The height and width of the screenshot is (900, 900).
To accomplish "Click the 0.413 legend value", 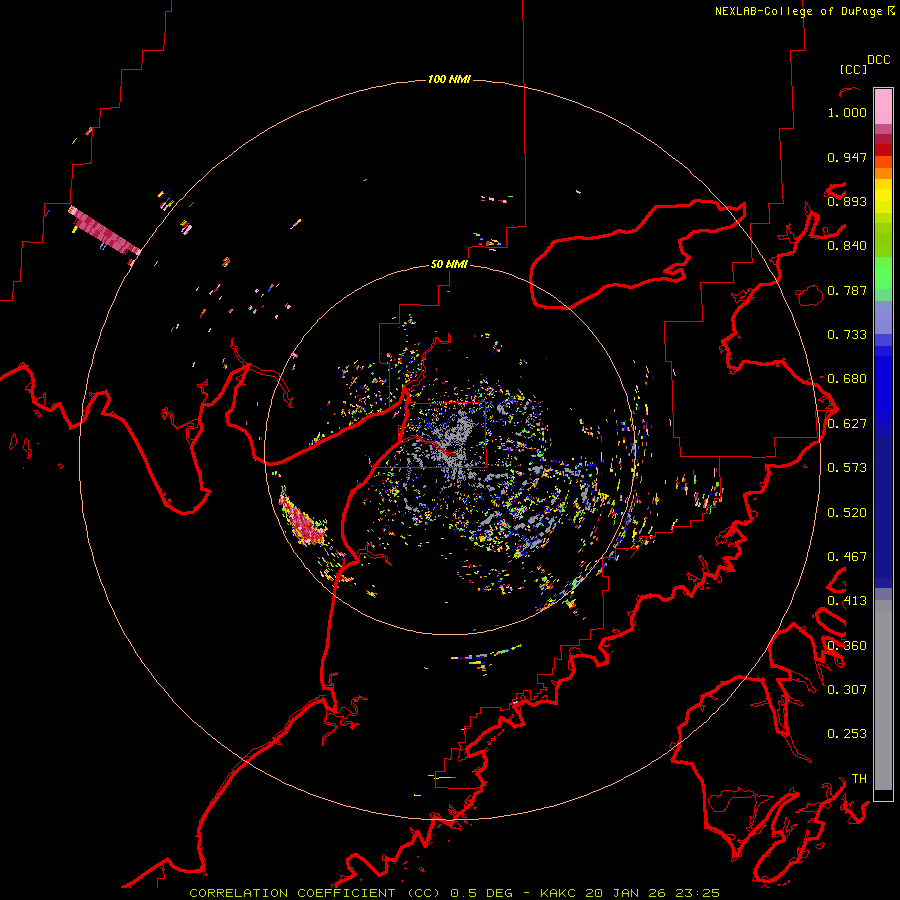I will coord(847,601).
